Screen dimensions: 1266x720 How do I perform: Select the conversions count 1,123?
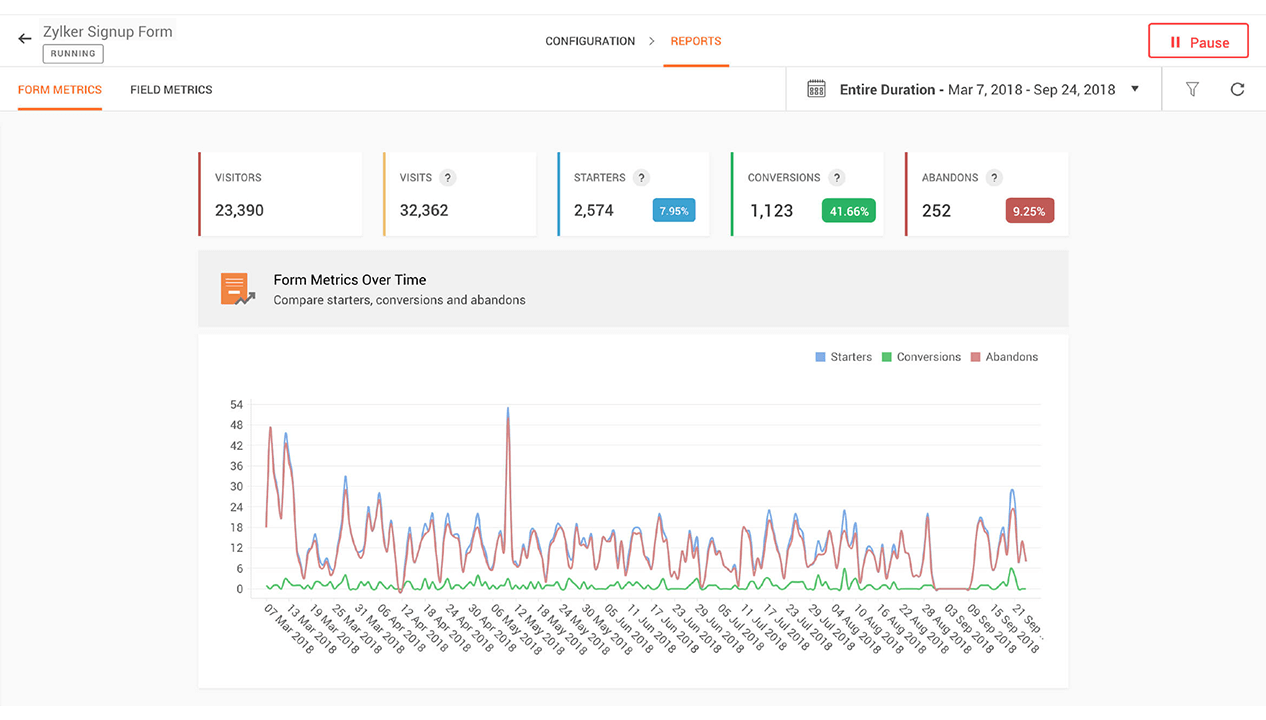[771, 211]
